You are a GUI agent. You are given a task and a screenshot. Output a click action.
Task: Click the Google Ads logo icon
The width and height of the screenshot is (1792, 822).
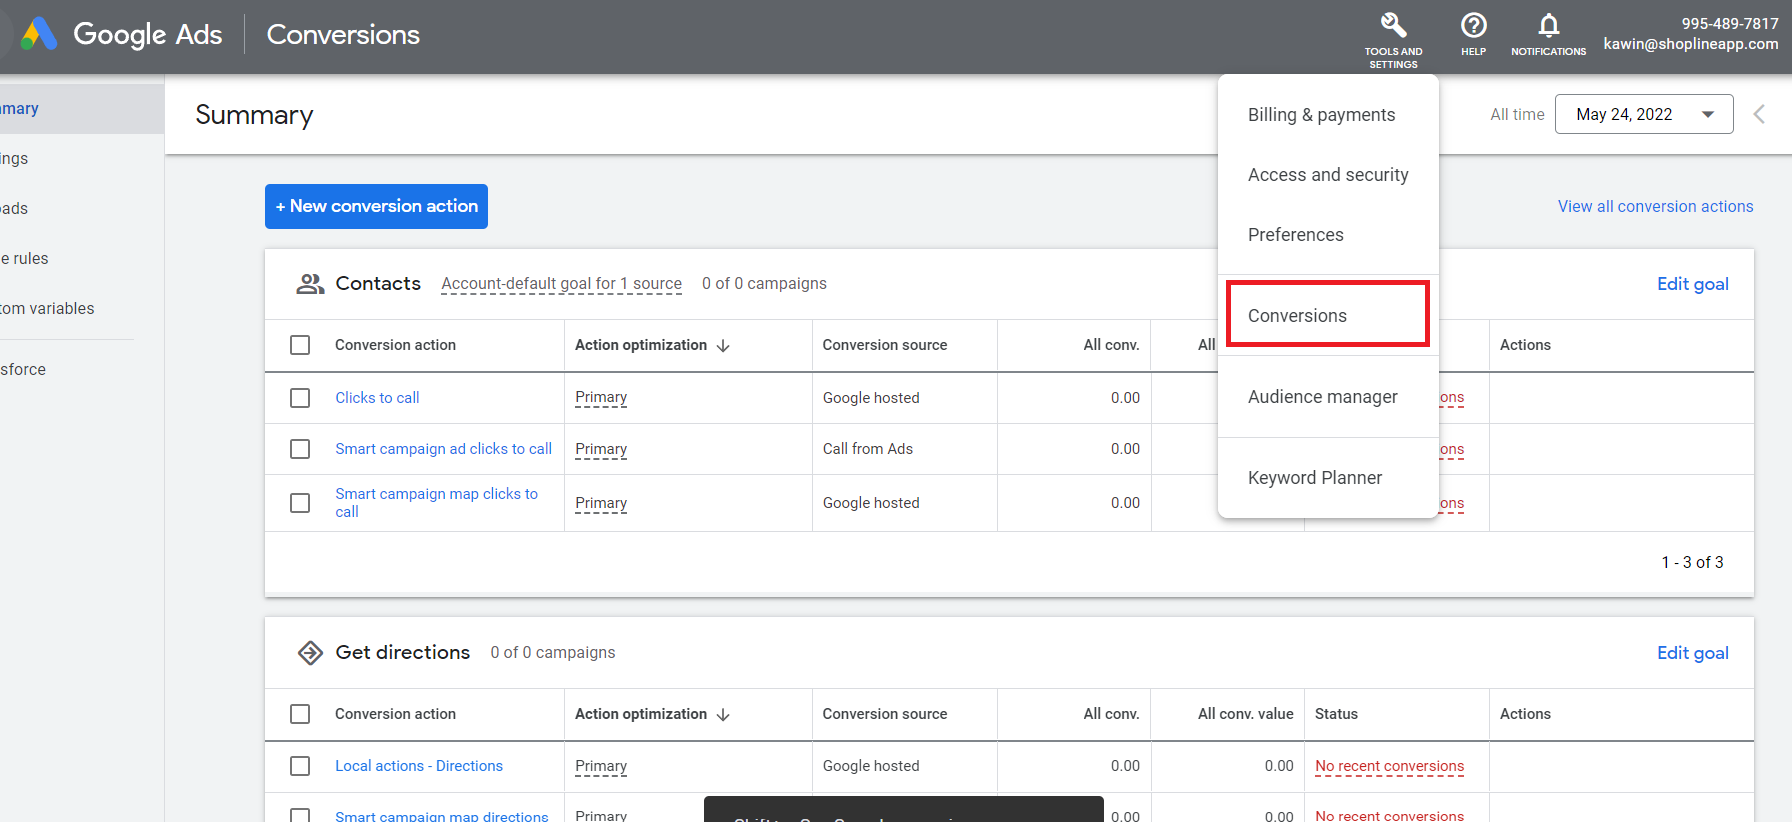pyautogui.click(x=40, y=34)
